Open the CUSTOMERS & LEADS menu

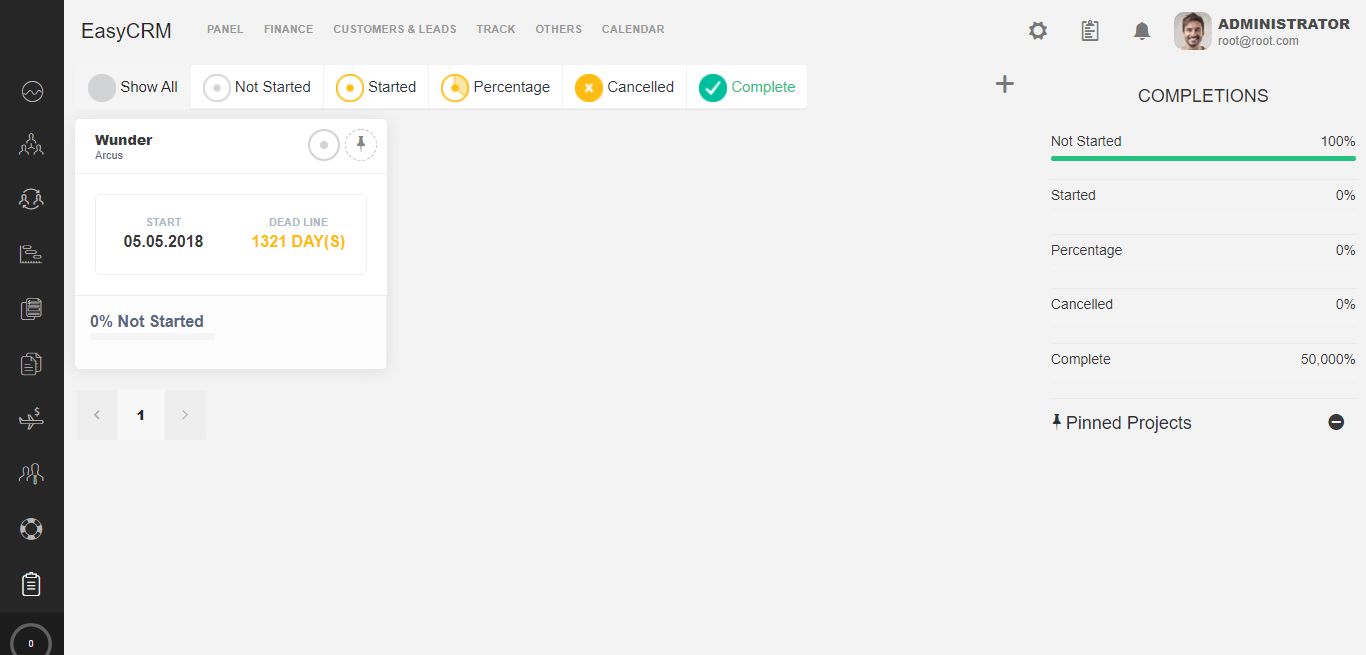tap(395, 29)
